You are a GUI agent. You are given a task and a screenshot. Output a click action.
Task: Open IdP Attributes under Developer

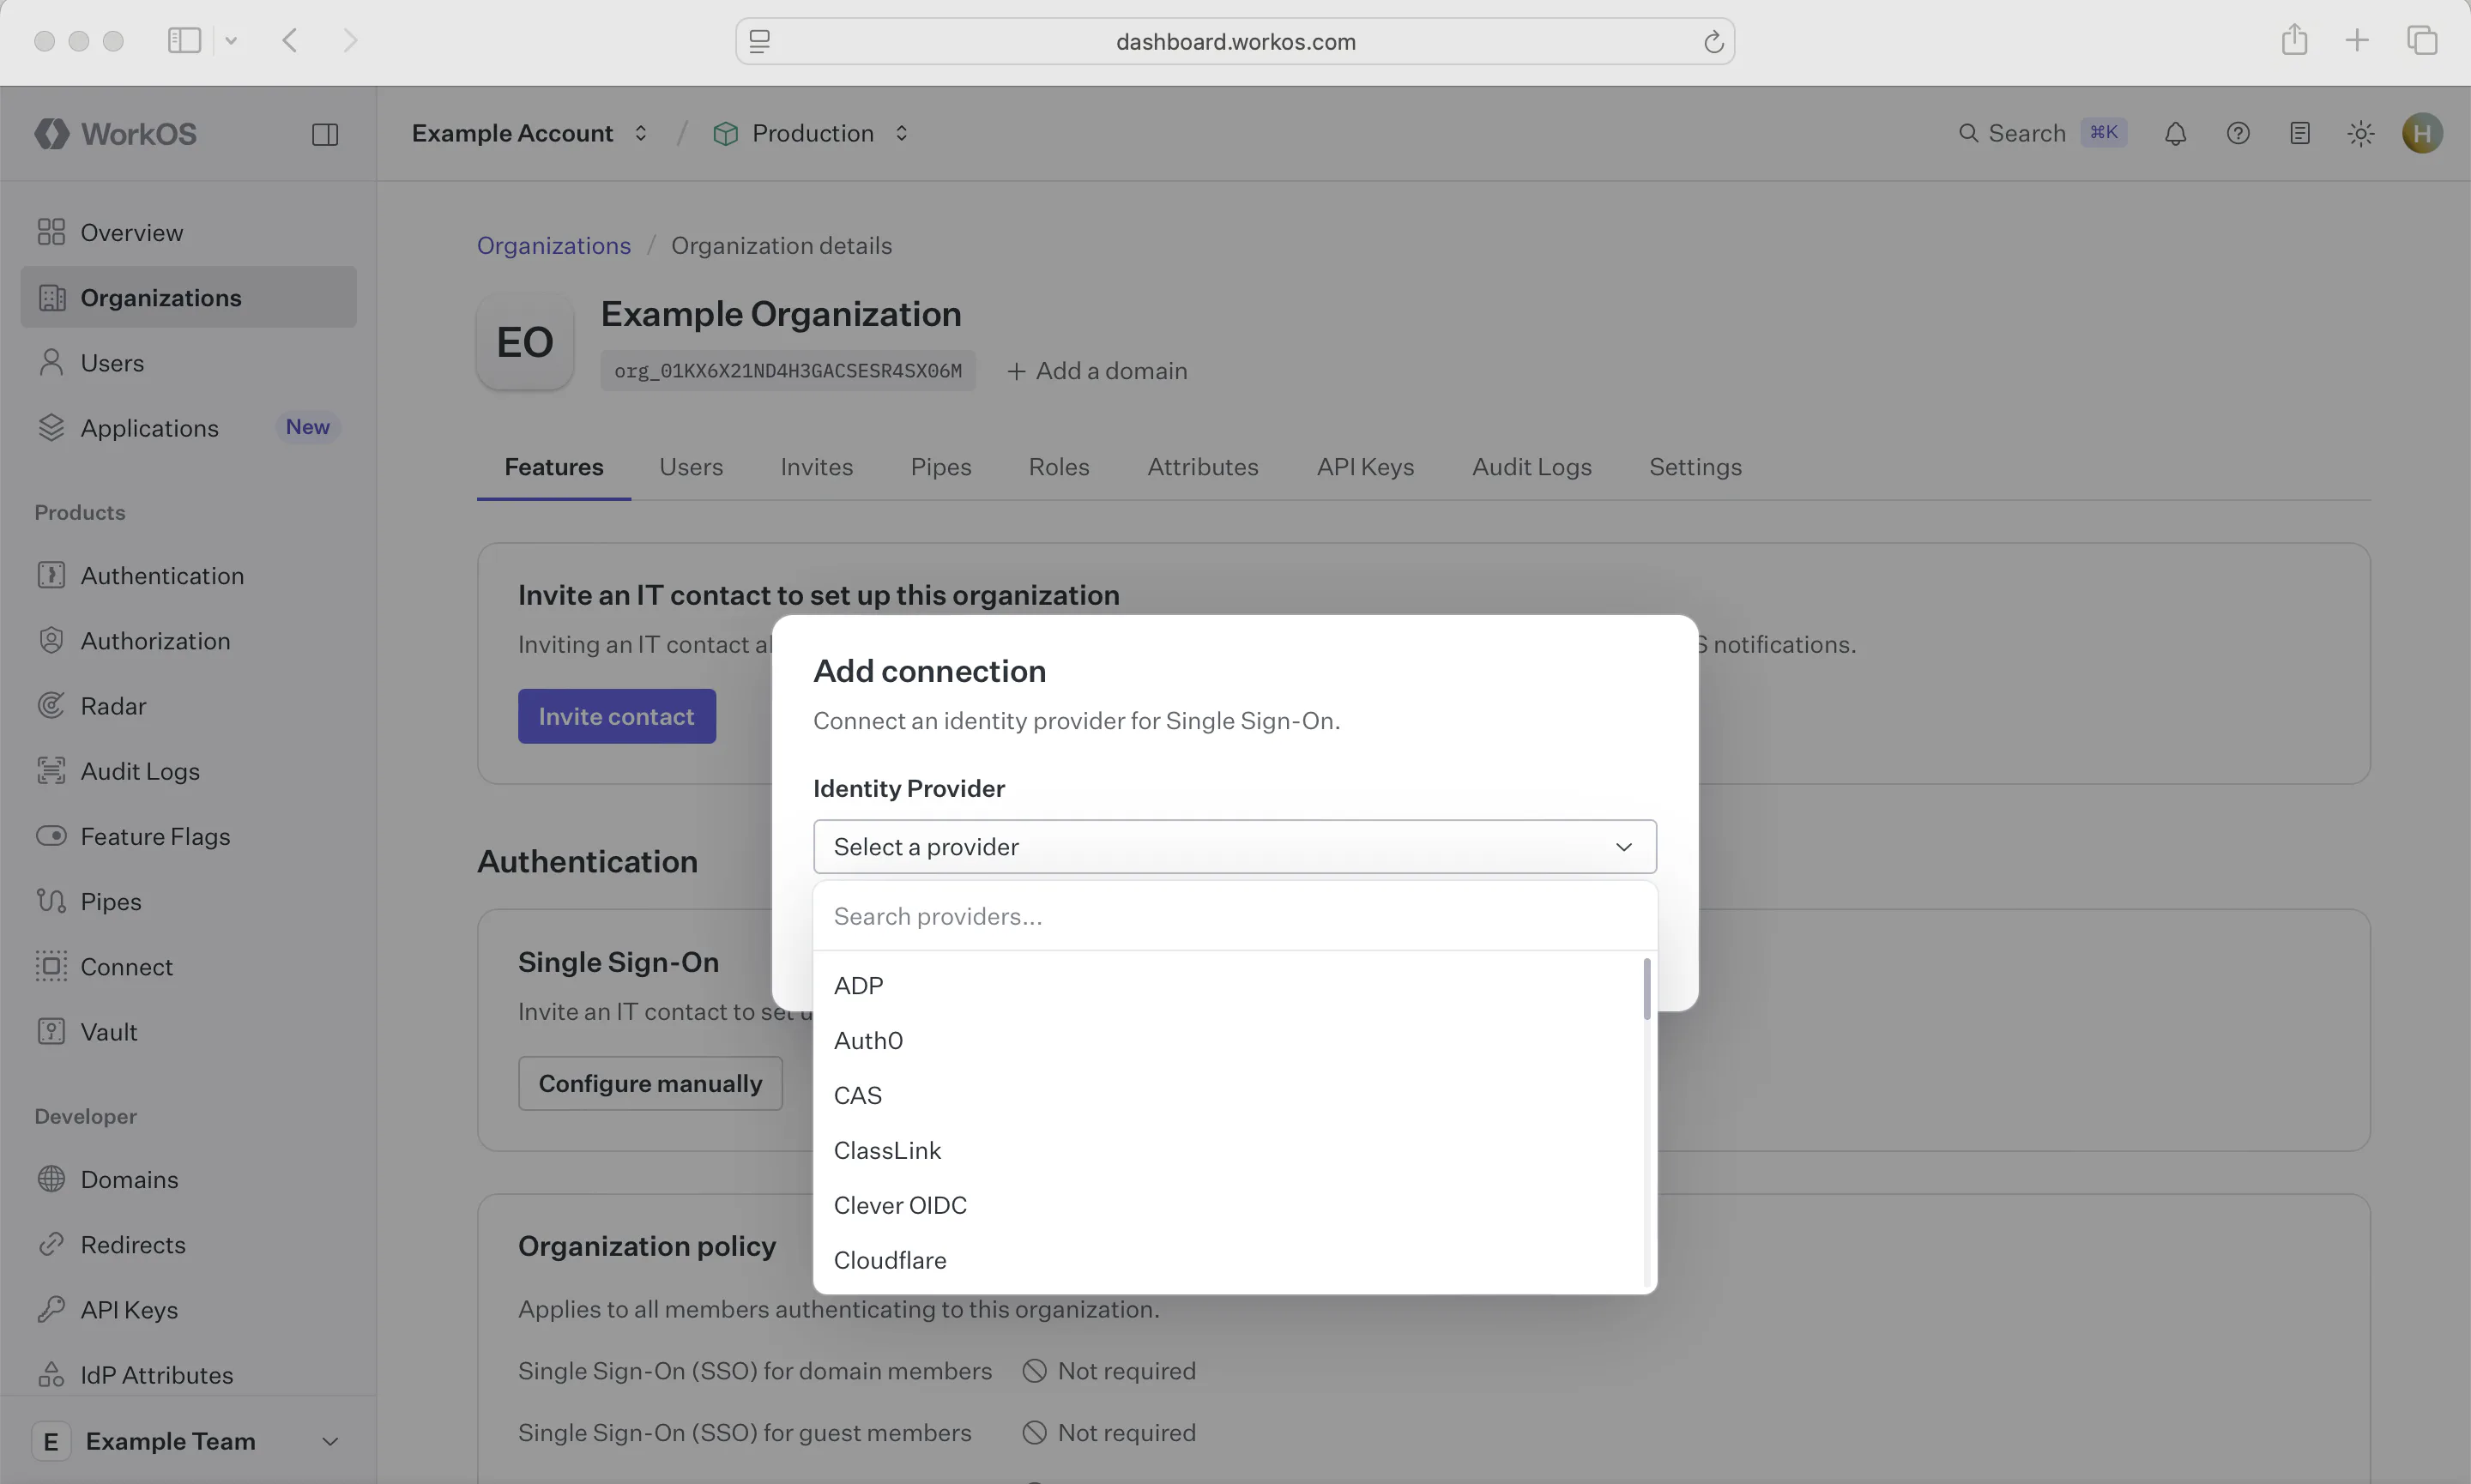coord(188,1374)
